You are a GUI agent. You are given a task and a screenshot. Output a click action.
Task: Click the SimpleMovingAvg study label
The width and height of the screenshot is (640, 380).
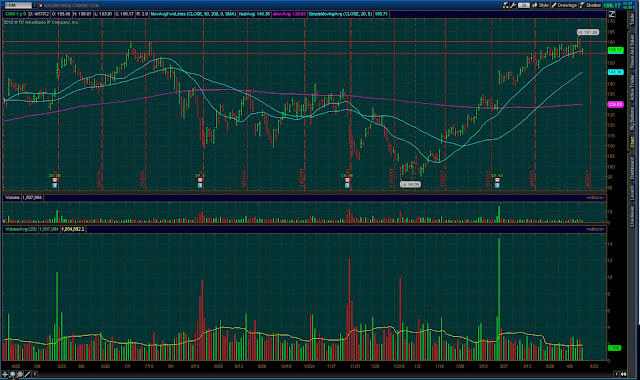(340, 14)
